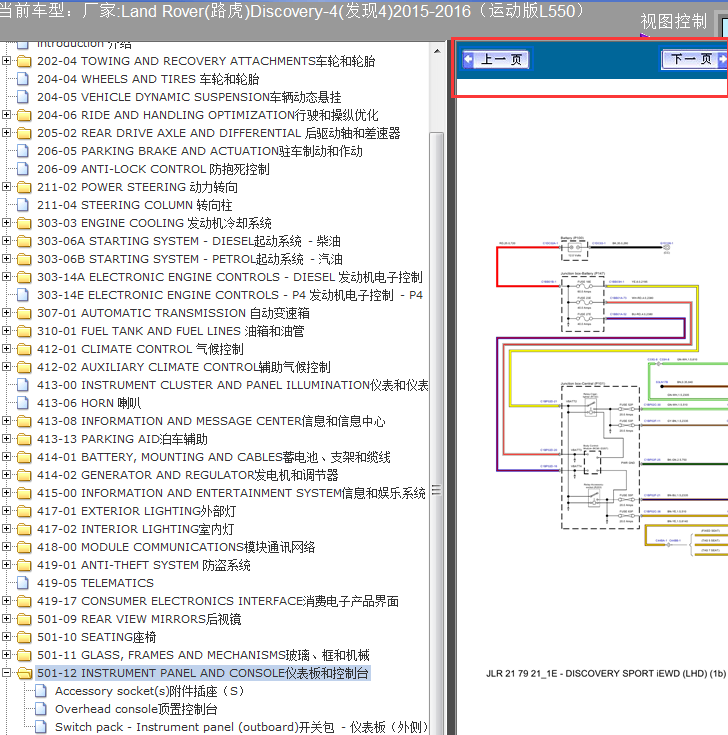Click document icon of Overhead console
This screenshot has height=735, width=728.
tap(41, 709)
